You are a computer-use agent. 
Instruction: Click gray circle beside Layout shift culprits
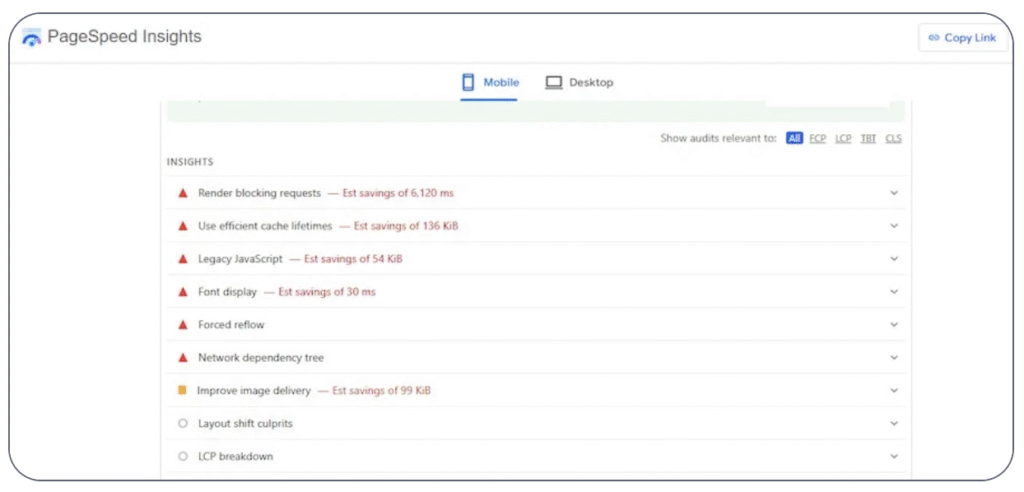[183, 423]
